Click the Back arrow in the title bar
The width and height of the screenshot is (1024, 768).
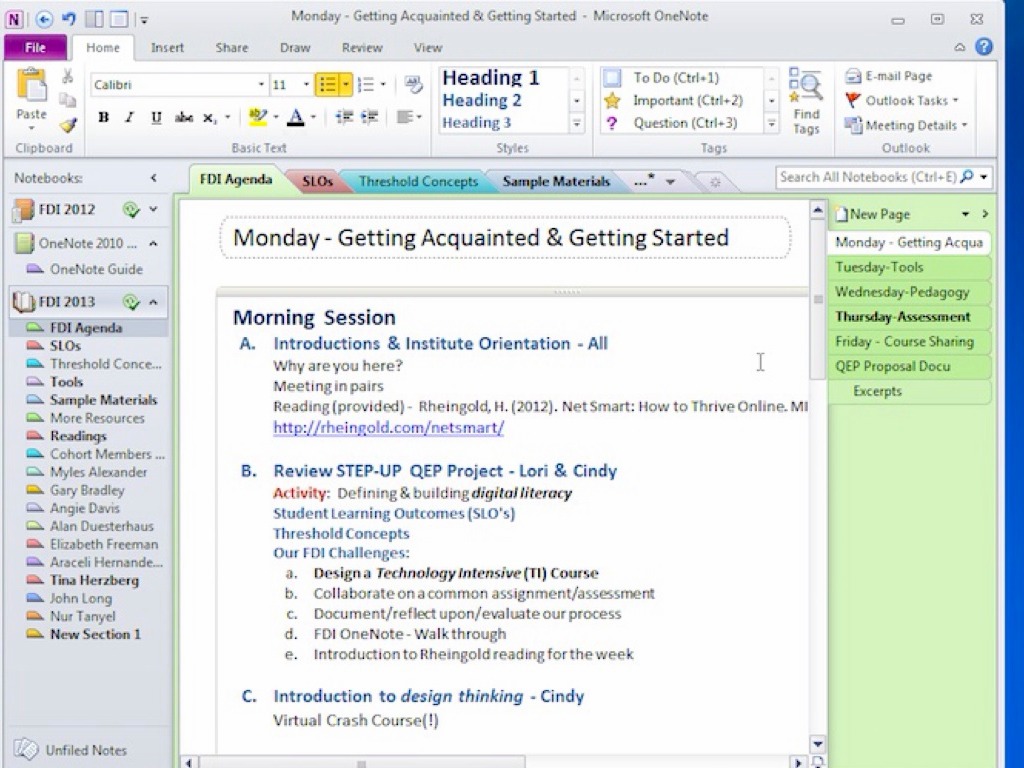pyautogui.click(x=44, y=18)
